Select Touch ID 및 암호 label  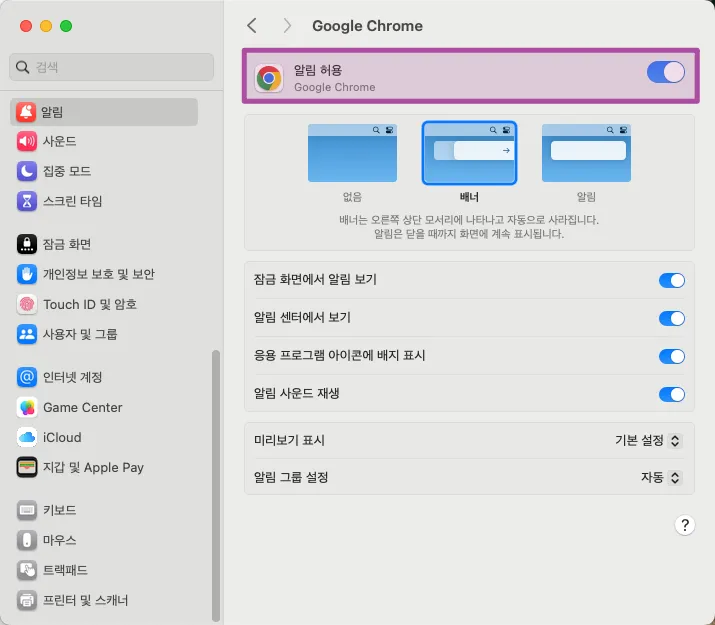(90, 304)
